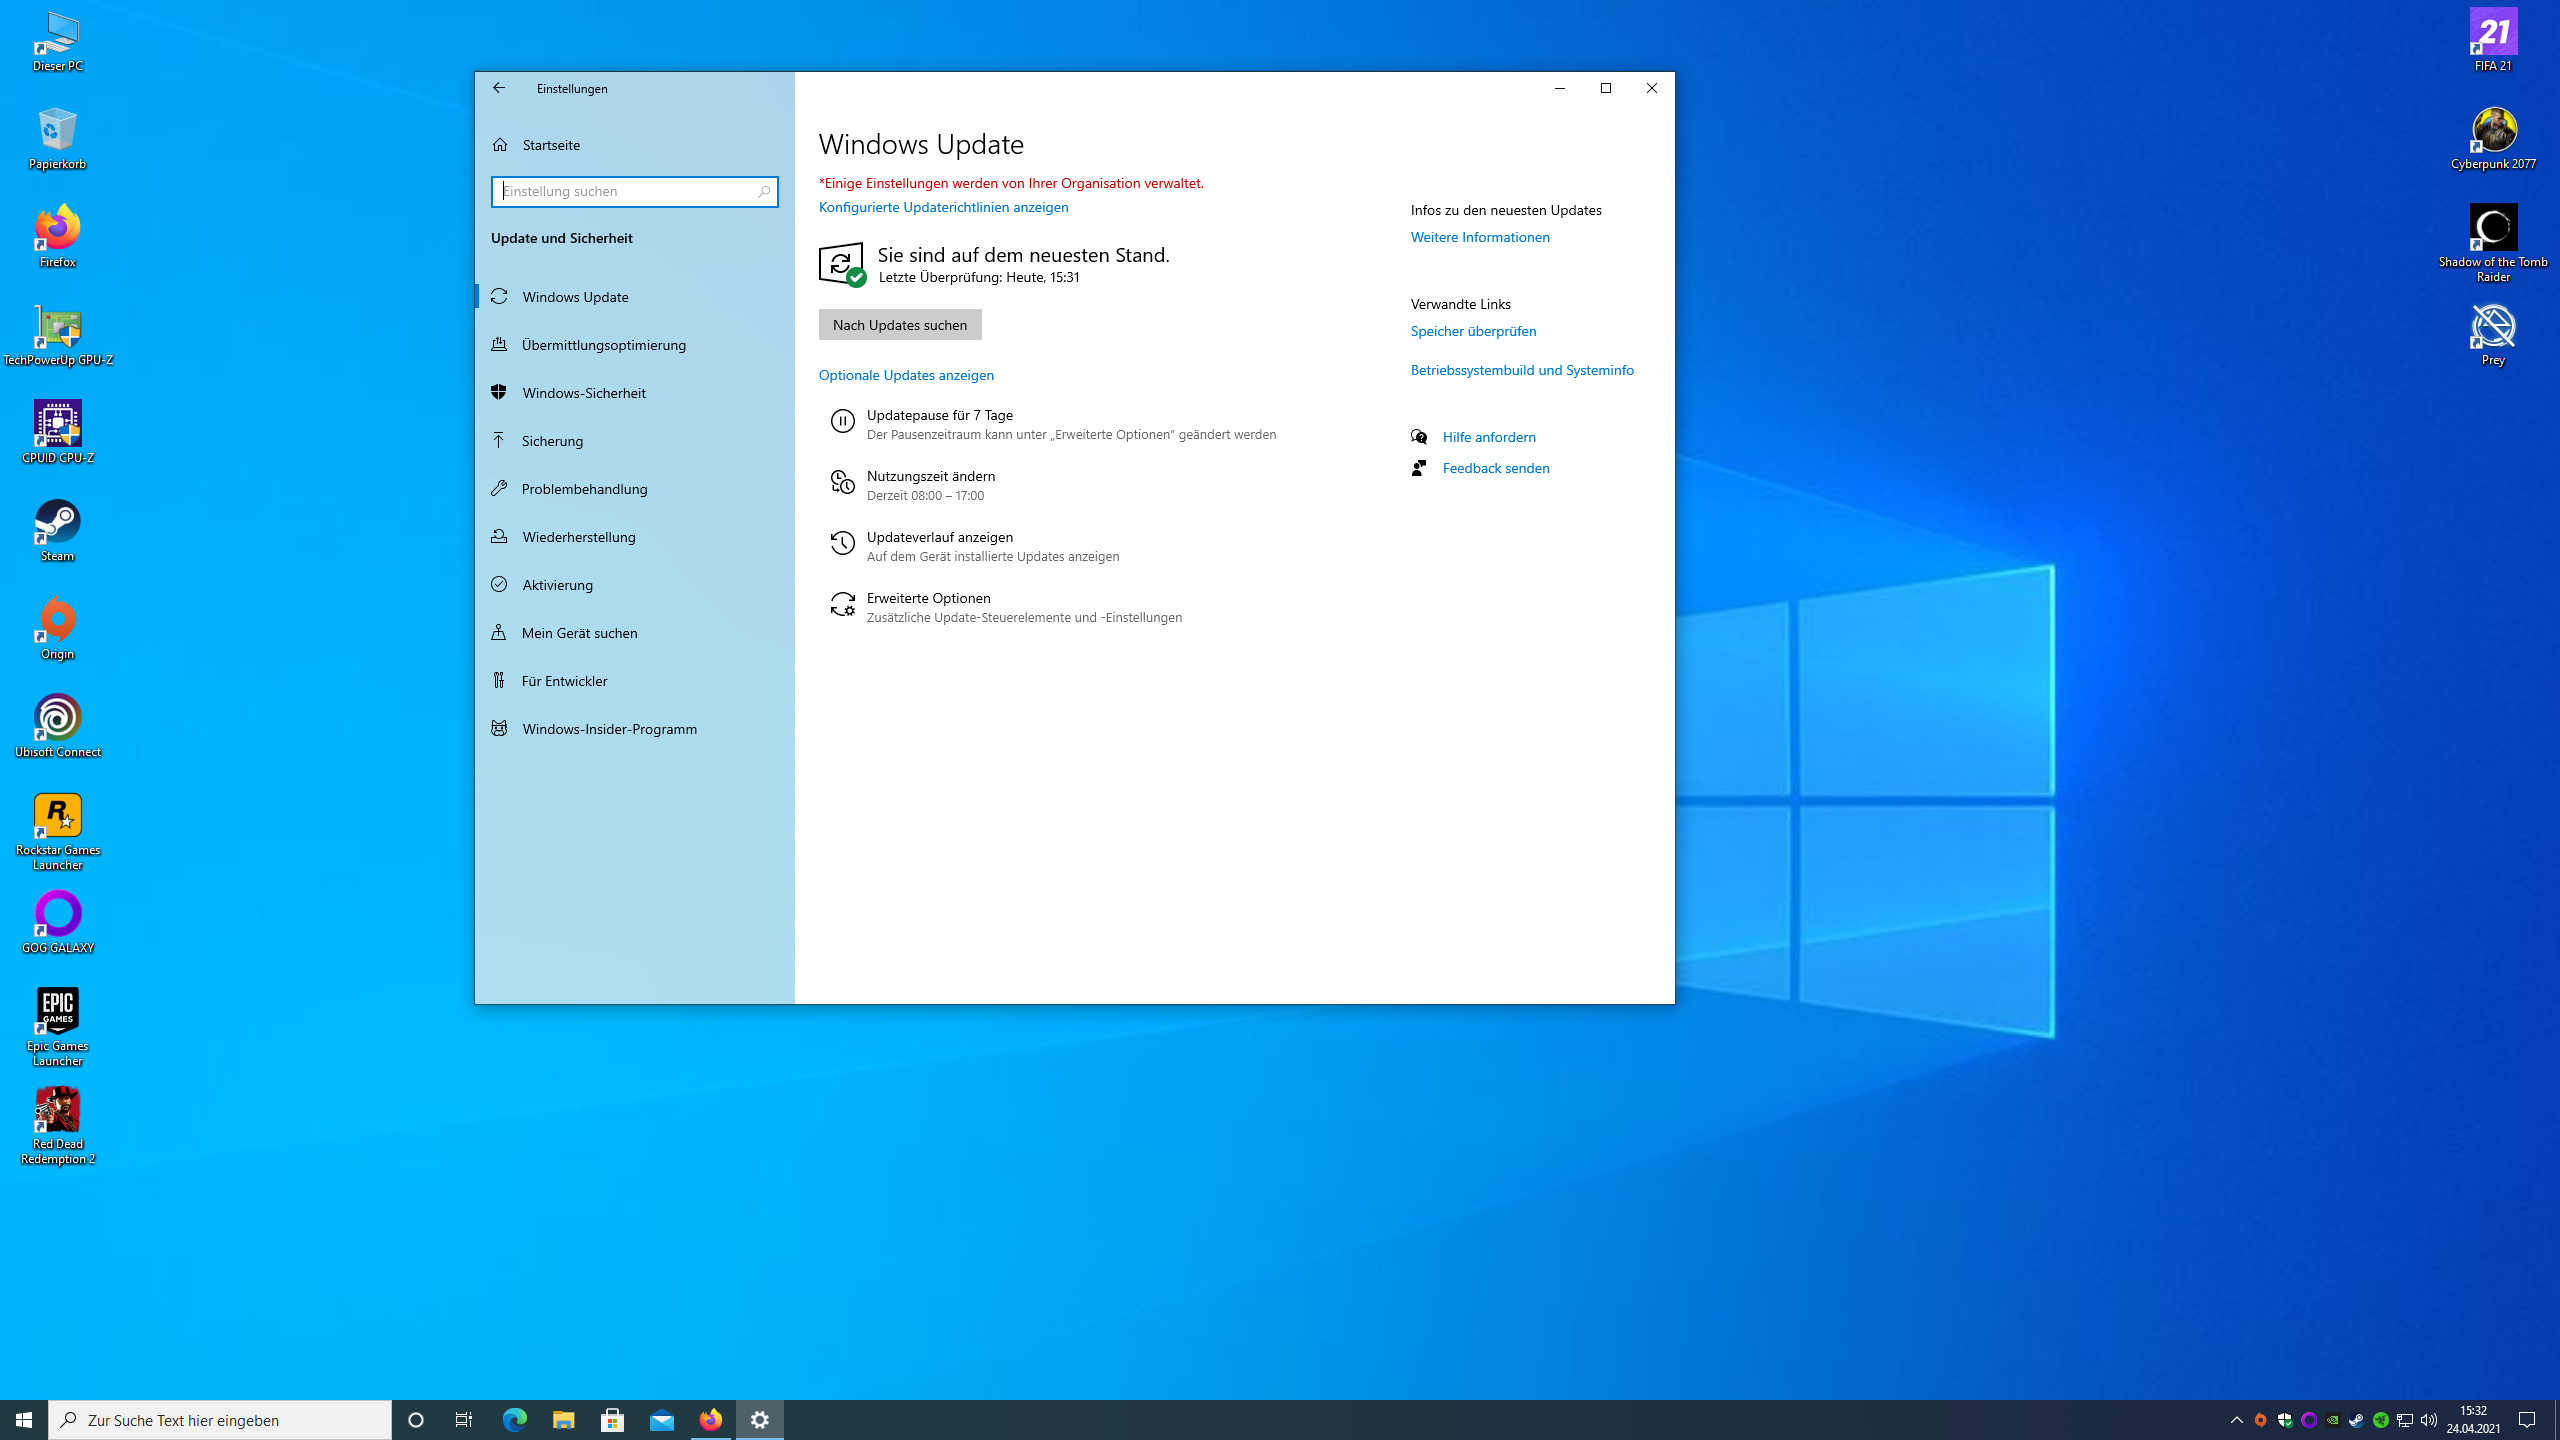Open Optionale Updates anzeigen link

click(x=906, y=375)
